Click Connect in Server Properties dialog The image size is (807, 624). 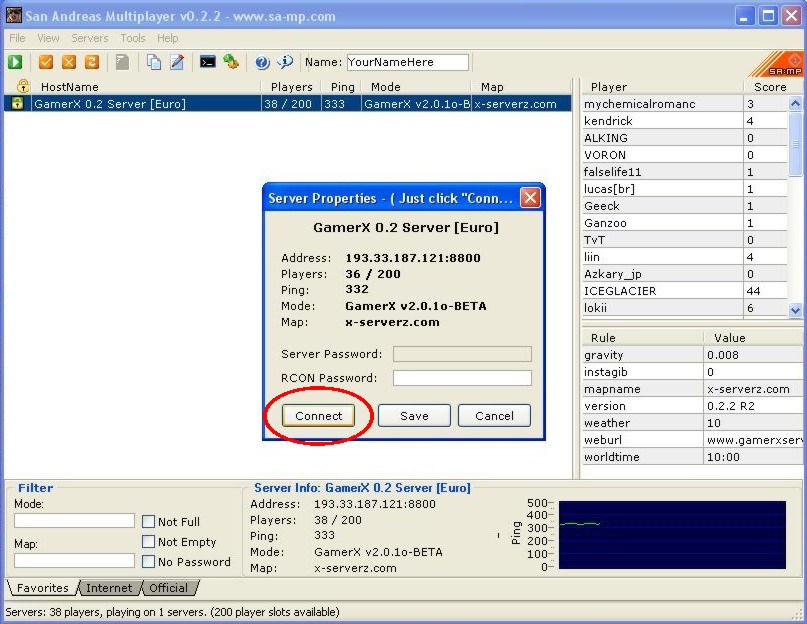pos(319,415)
